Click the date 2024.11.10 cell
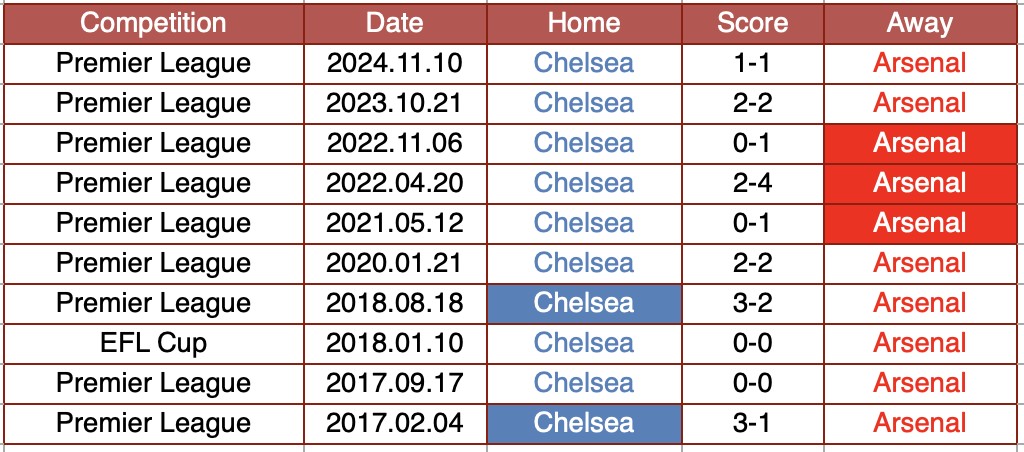1024x452 pixels. click(x=395, y=63)
